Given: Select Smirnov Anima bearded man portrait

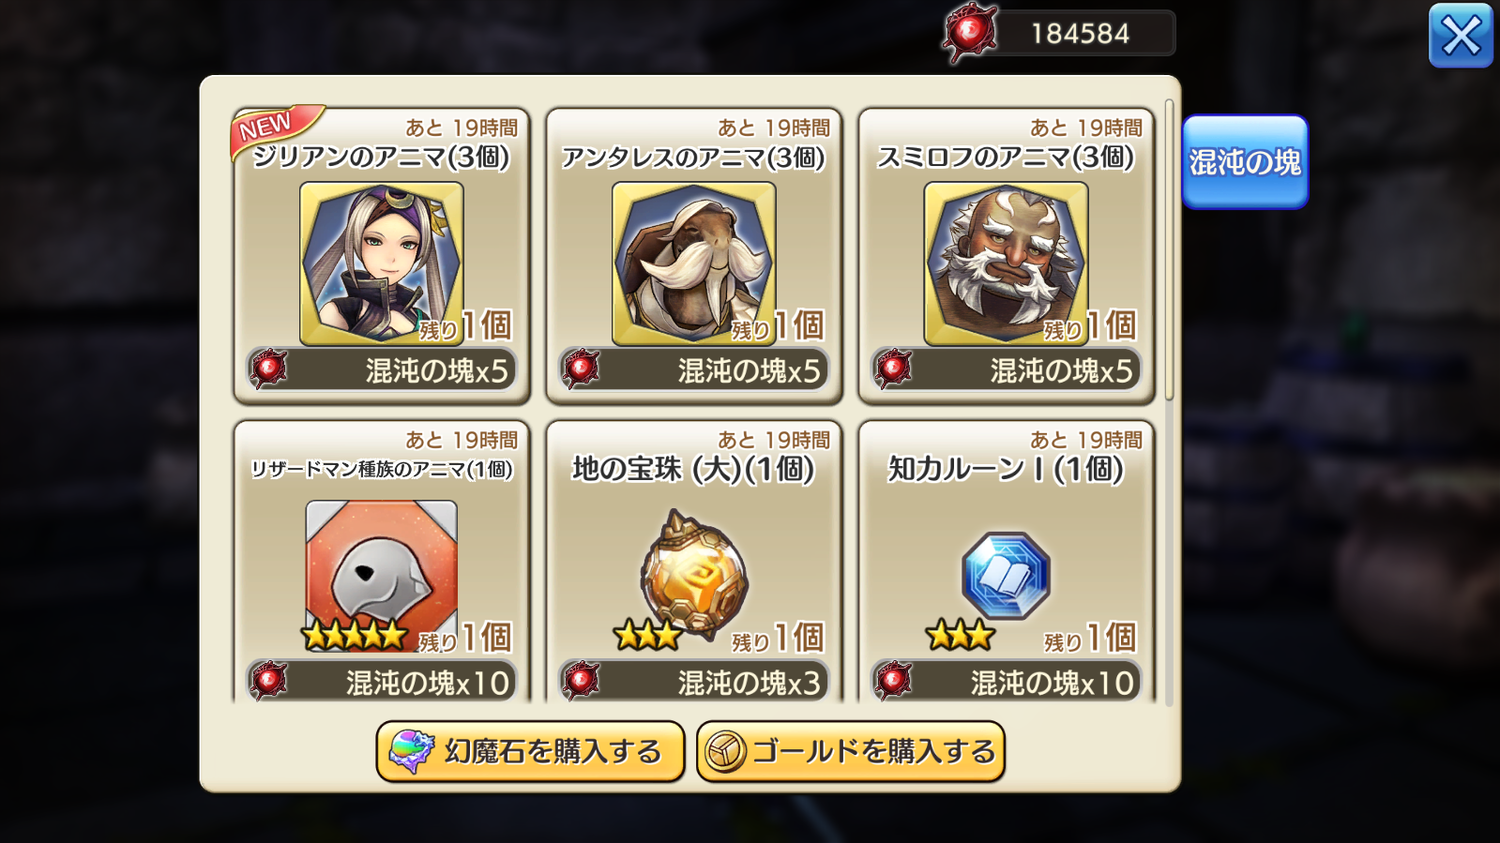Looking at the screenshot, I should tap(1005, 264).
